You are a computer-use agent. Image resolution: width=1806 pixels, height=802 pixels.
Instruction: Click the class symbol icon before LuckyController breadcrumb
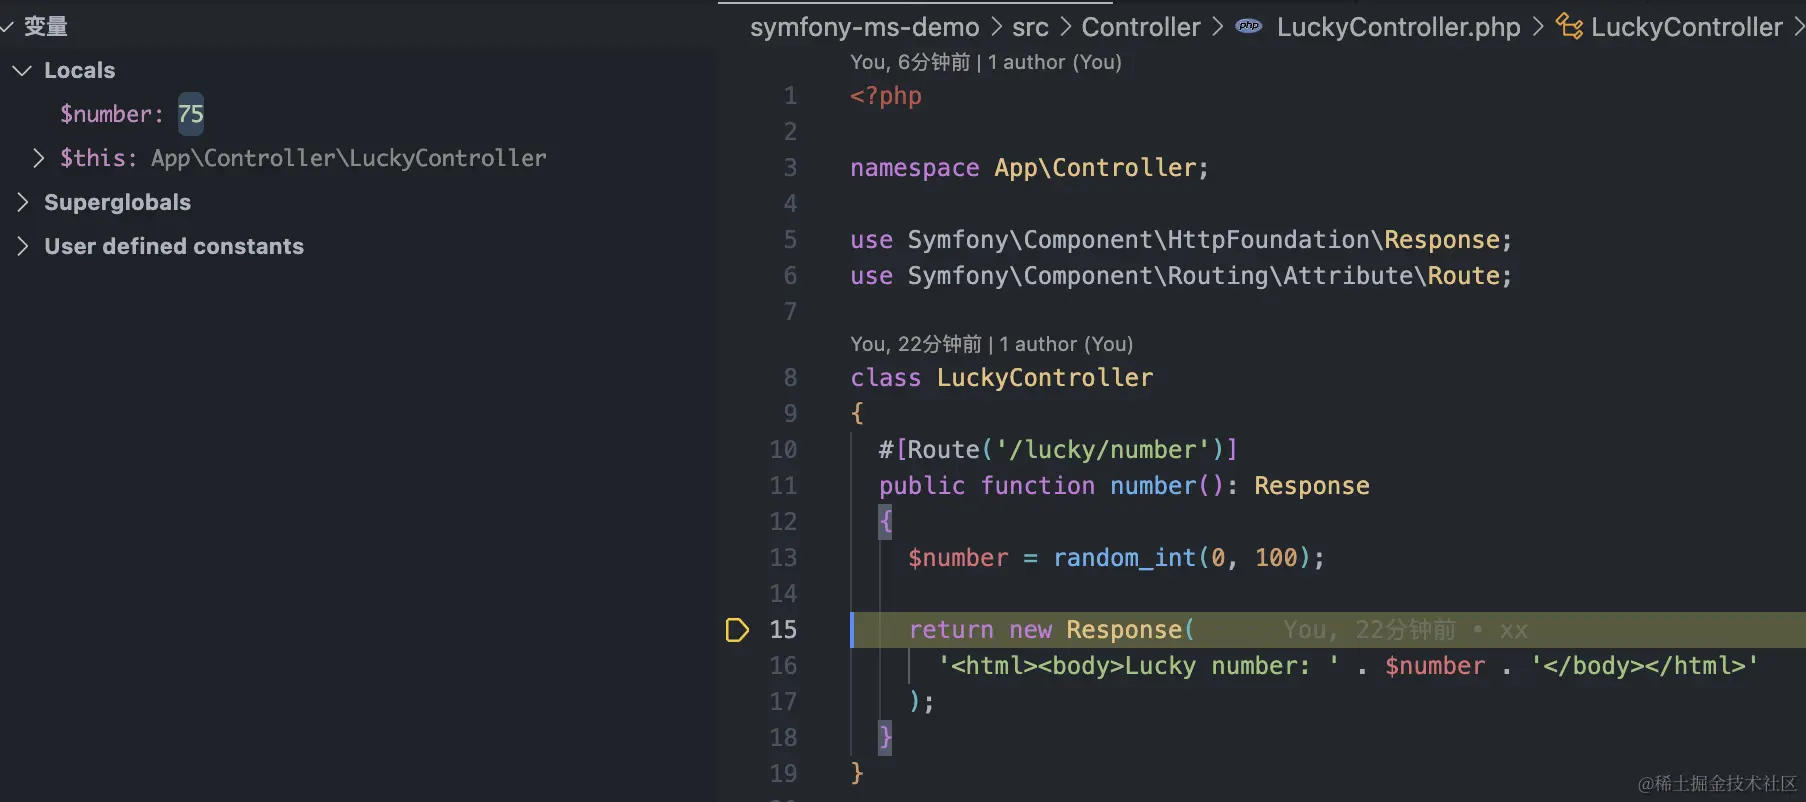(x=1569, y=27)
